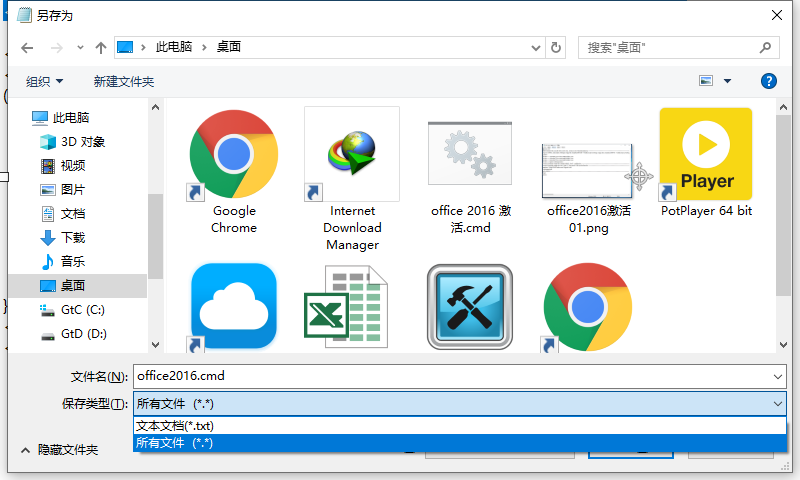
Task: Collapse folders with 隐藏文件夹
Action: coord(60,450)
